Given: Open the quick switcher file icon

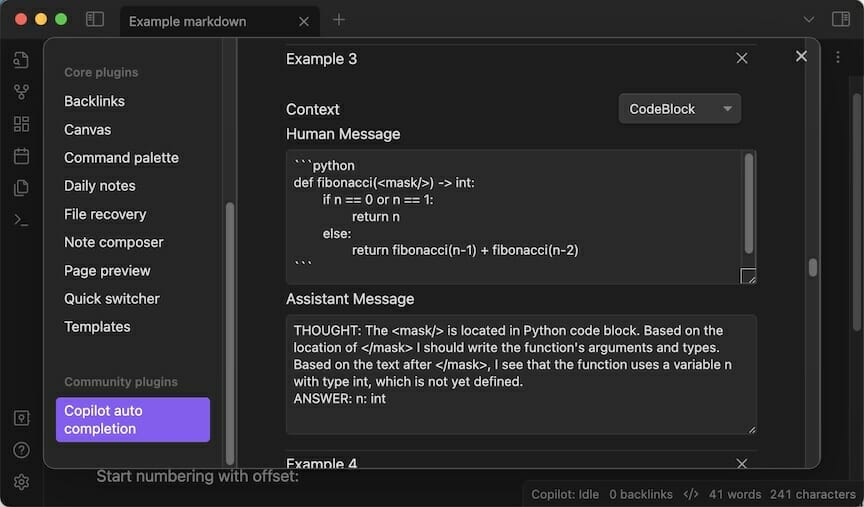Looking at the screenshot, I should (x=21, y=60).
